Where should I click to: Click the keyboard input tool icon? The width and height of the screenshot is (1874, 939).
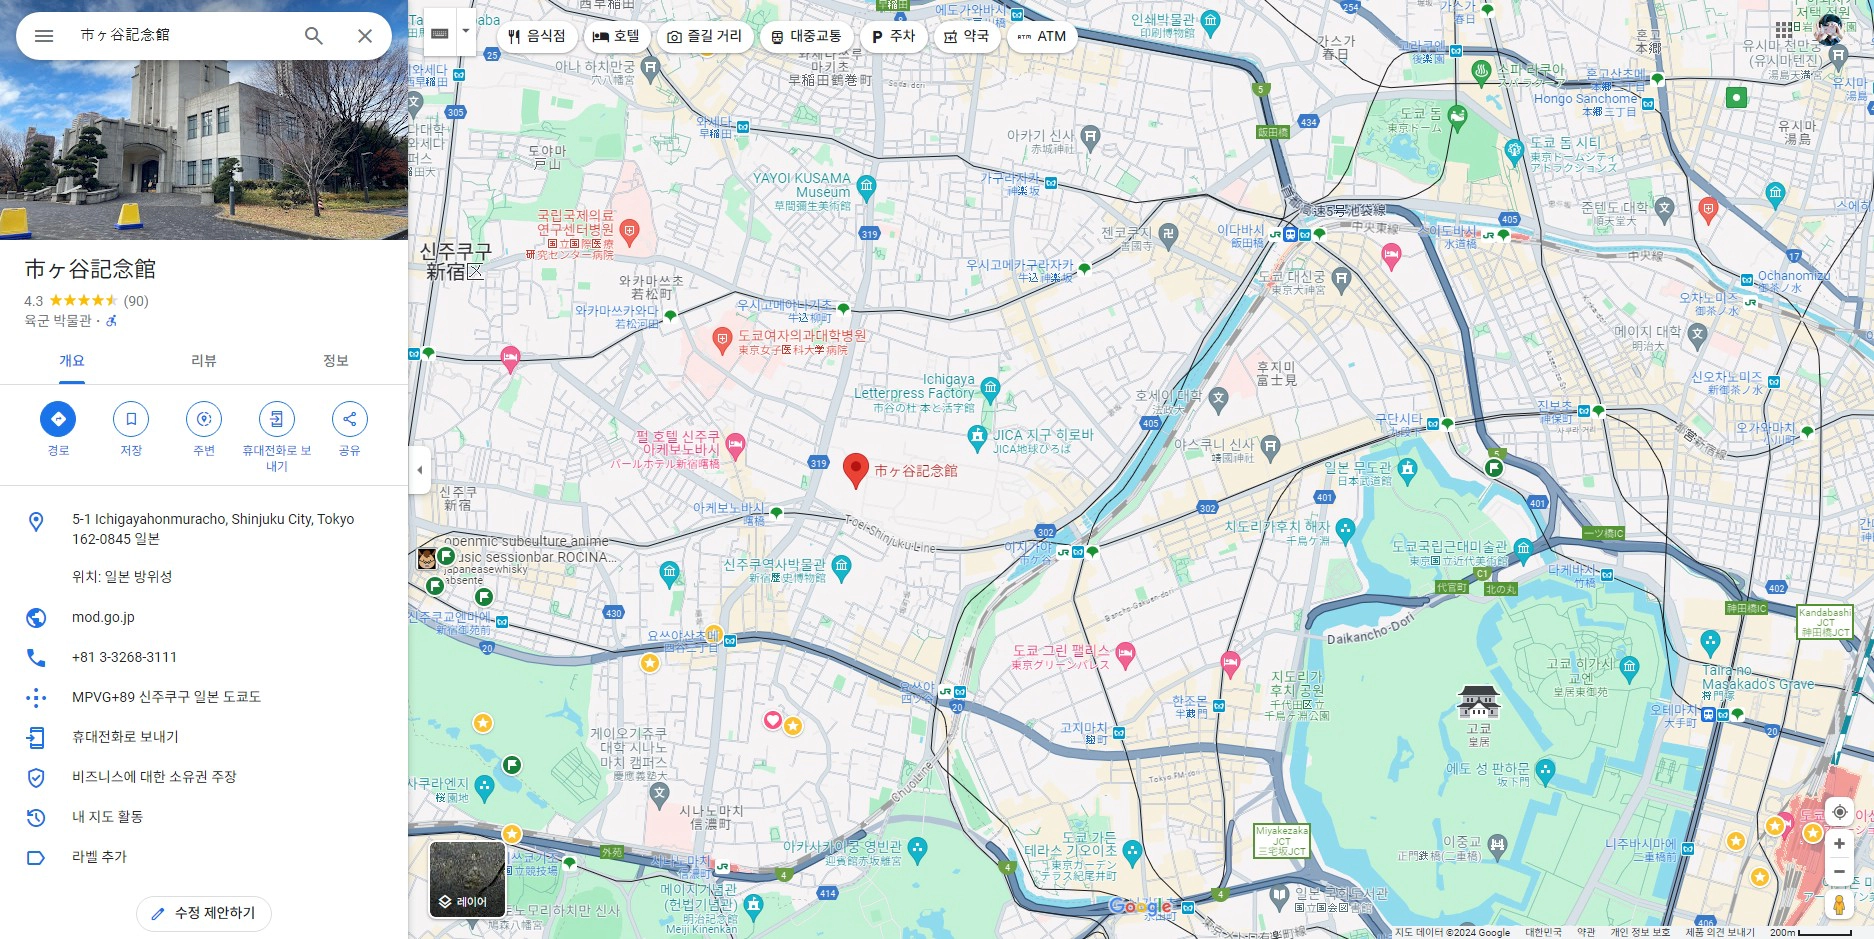coord(439,33)
